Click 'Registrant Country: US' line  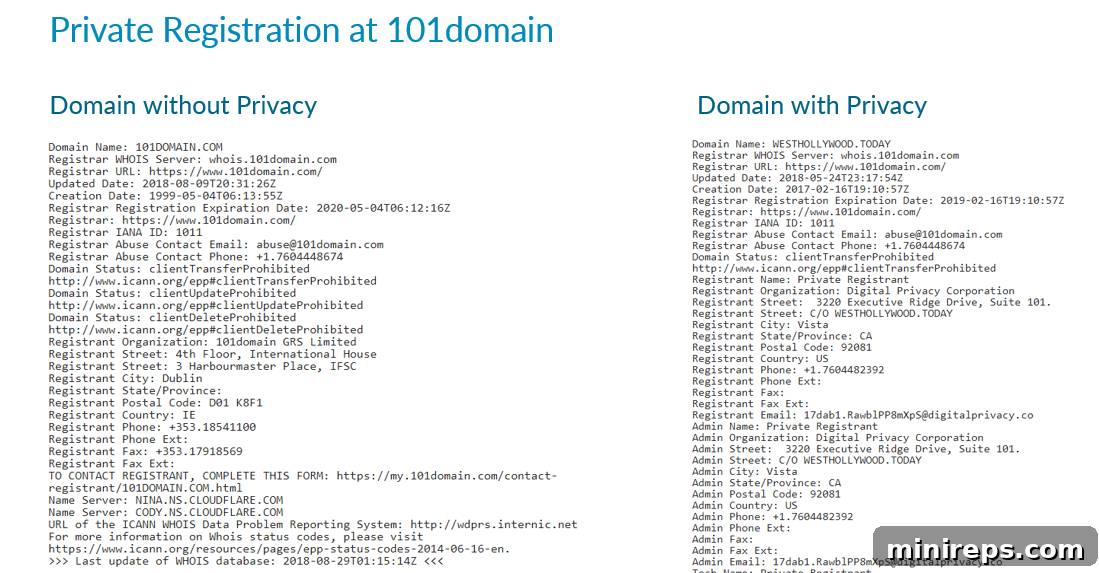coord(760,359)
